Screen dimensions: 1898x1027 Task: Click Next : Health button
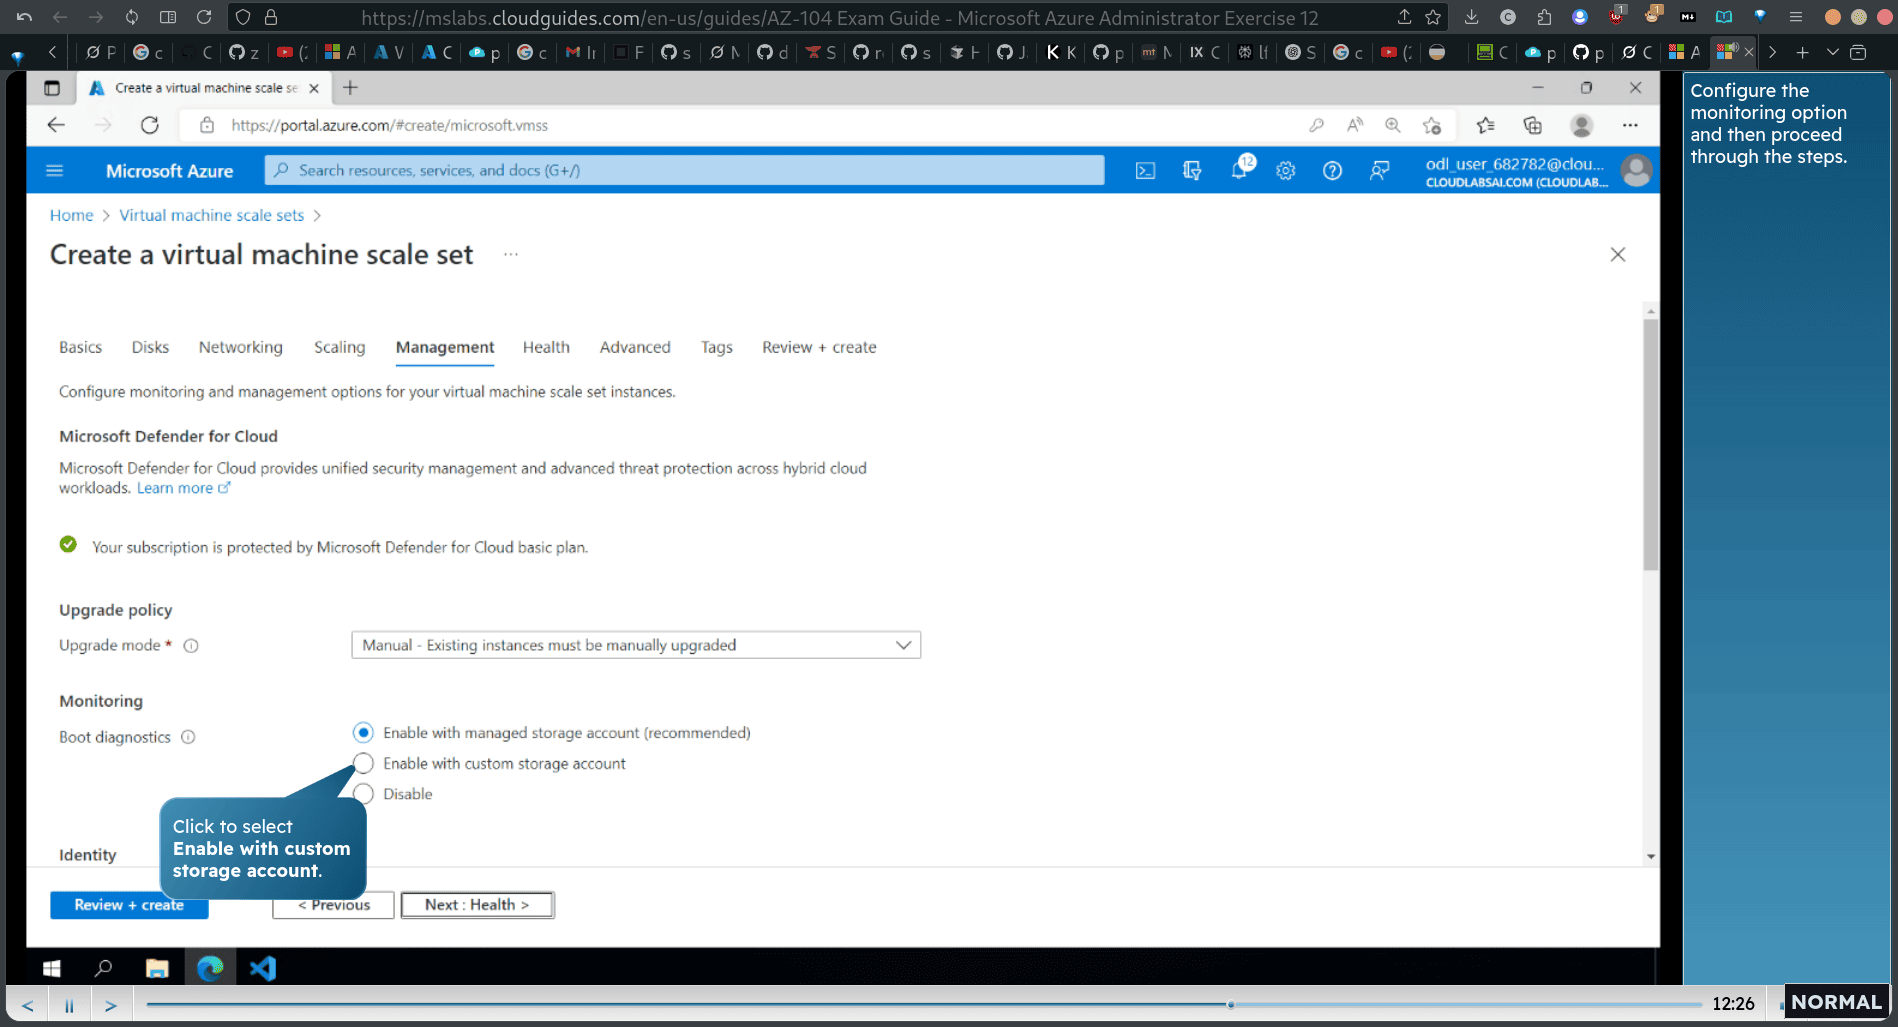(x=477, y=905)
